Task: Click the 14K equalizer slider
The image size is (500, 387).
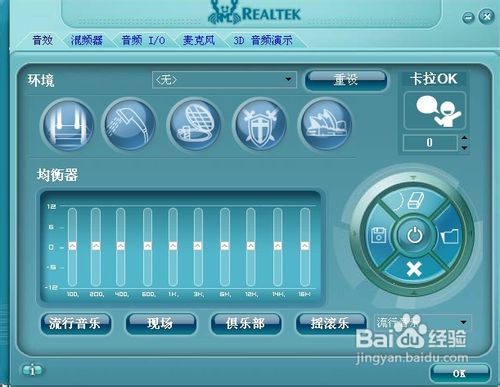Action: pyautogui.click(x=278, y=247)
